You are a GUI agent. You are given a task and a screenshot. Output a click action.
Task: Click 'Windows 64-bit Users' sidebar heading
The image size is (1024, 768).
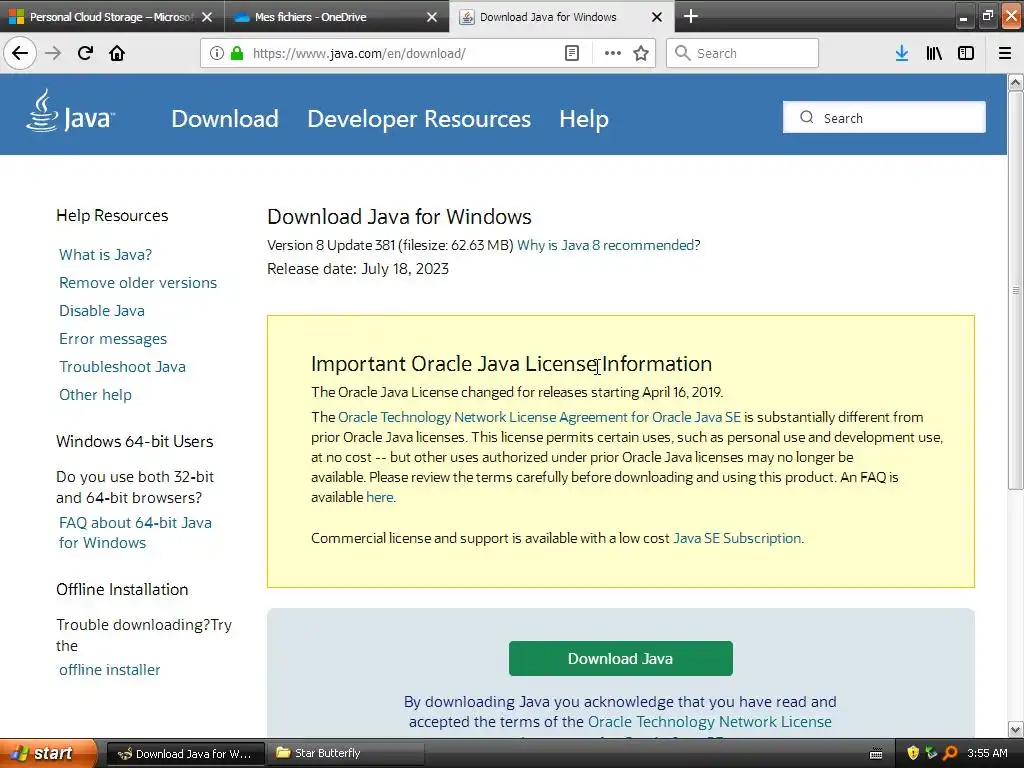[x=135, y=441]
